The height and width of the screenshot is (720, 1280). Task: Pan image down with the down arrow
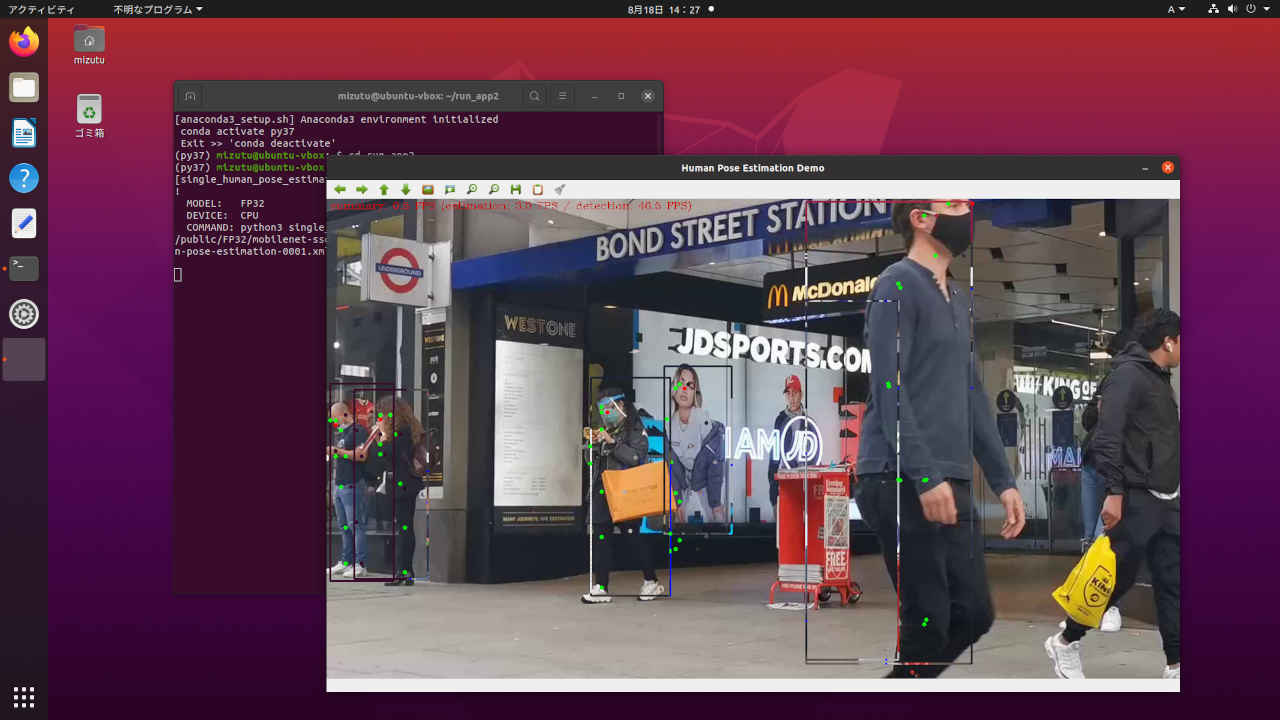(406, 189)
